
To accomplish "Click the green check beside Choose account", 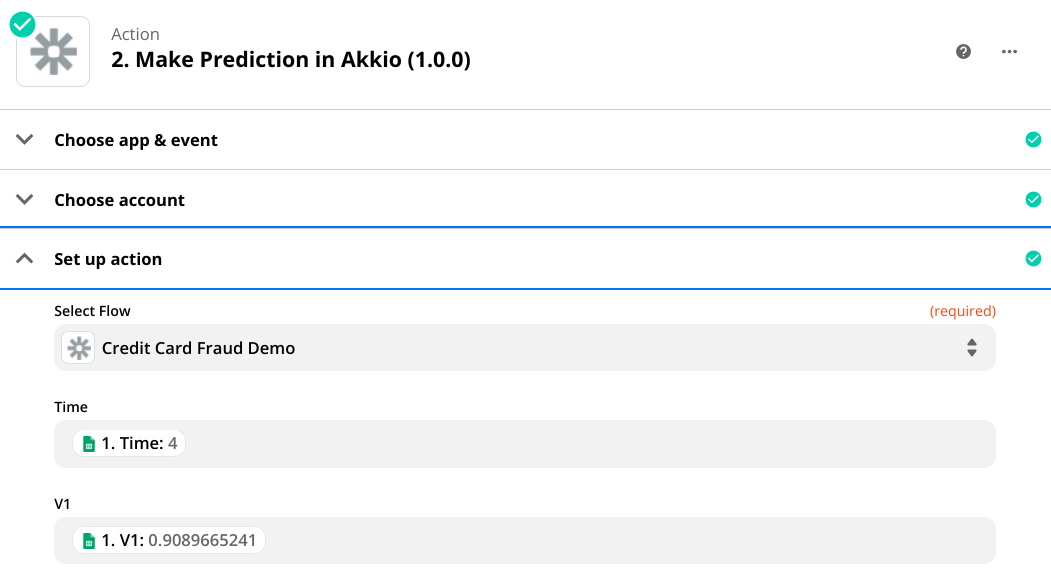I will pos(1033,200).
